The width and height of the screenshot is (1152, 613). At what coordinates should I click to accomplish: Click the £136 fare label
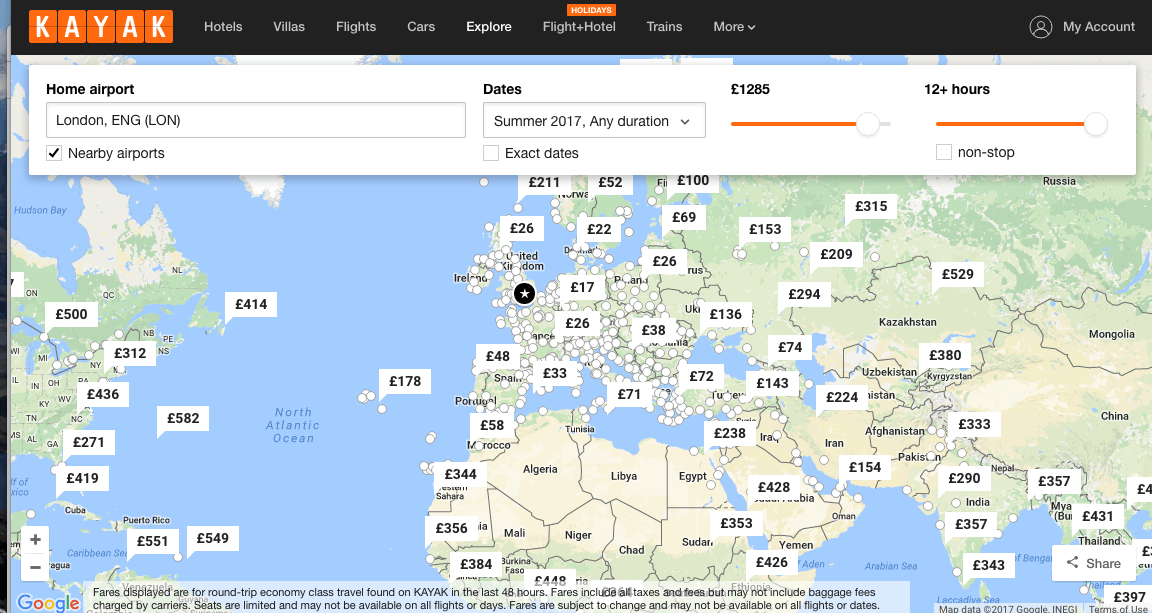[726, 315]
